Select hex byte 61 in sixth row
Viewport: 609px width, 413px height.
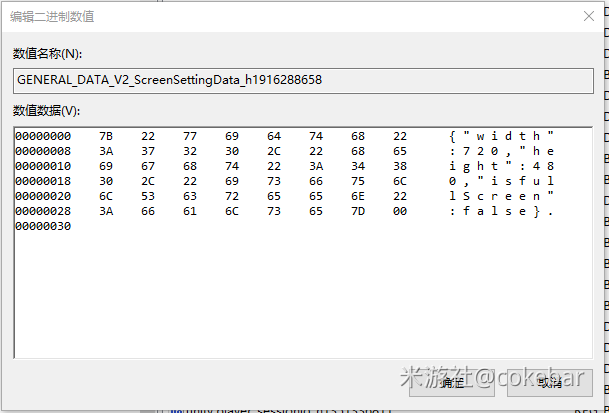coord(190,211)
